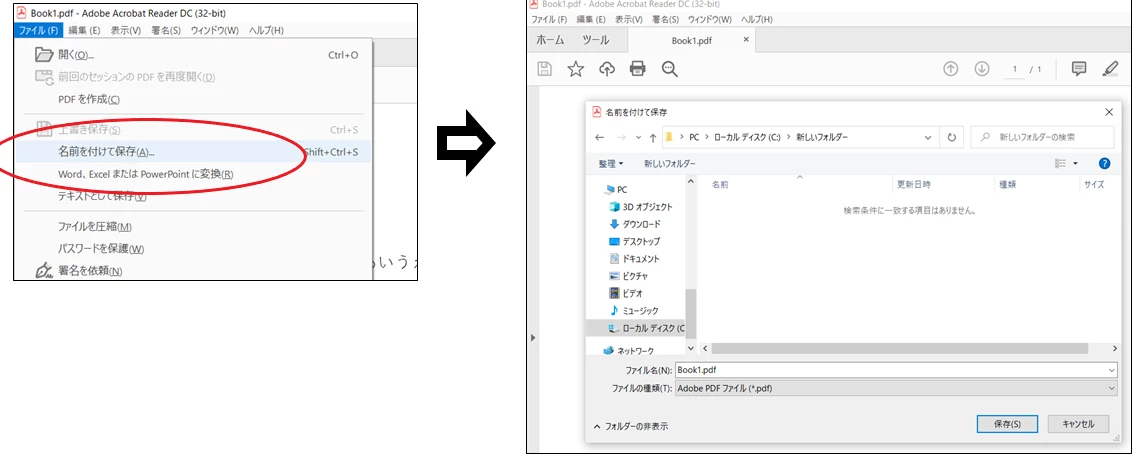
Task: Choose PDF を作成(C) in the File menu
Action: click(x=195, y=99)
